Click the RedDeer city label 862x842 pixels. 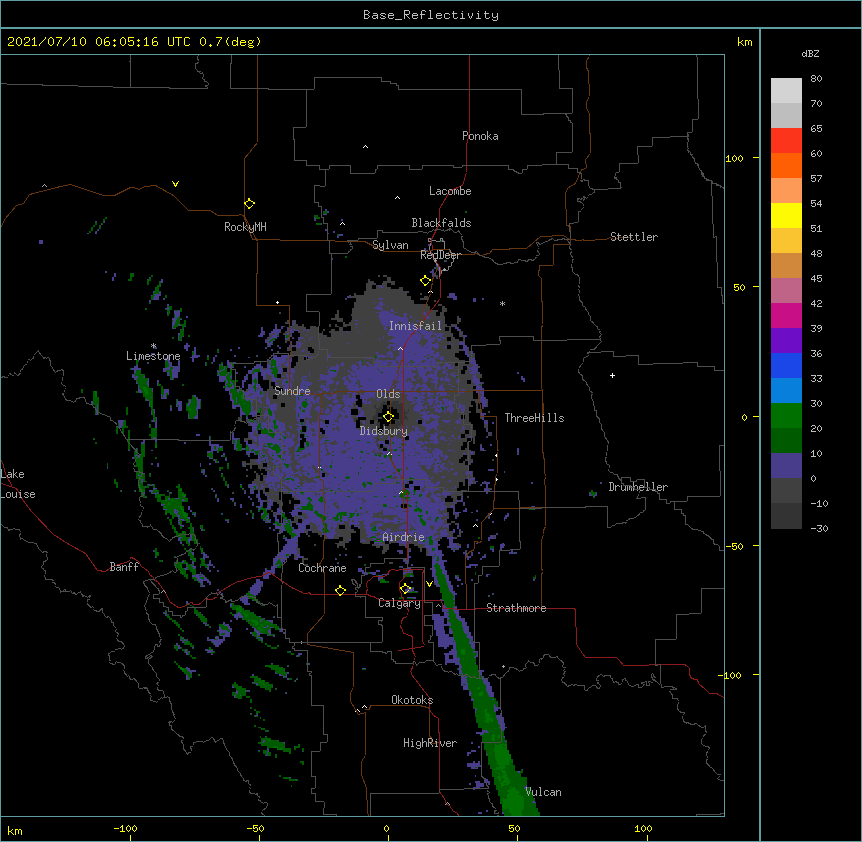tap(440, 255)
